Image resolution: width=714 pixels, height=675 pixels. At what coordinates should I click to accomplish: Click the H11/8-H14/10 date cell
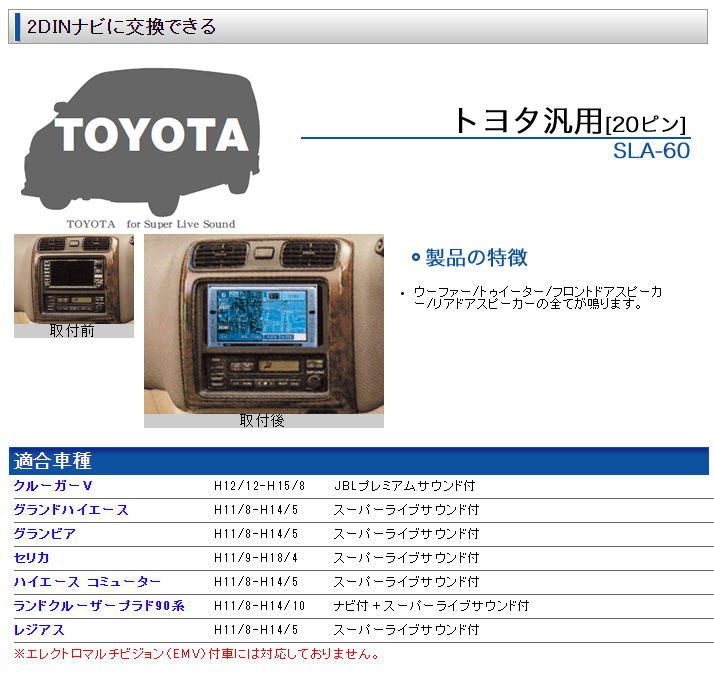point(259,606)
